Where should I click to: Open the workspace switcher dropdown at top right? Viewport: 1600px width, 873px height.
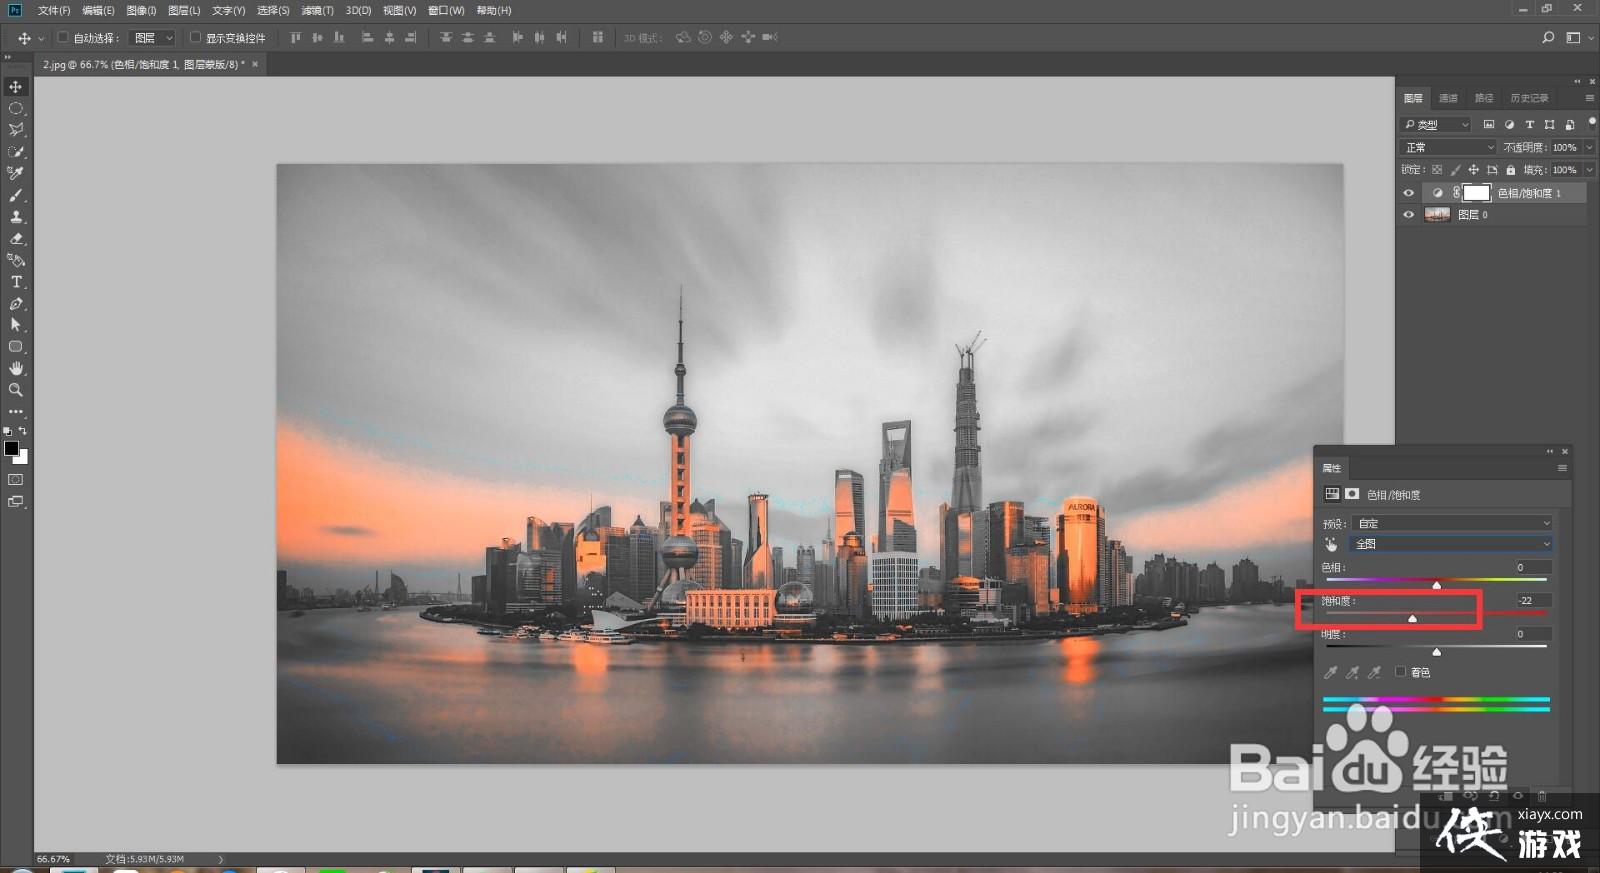pyautogui.click(x=1579, y=38)
